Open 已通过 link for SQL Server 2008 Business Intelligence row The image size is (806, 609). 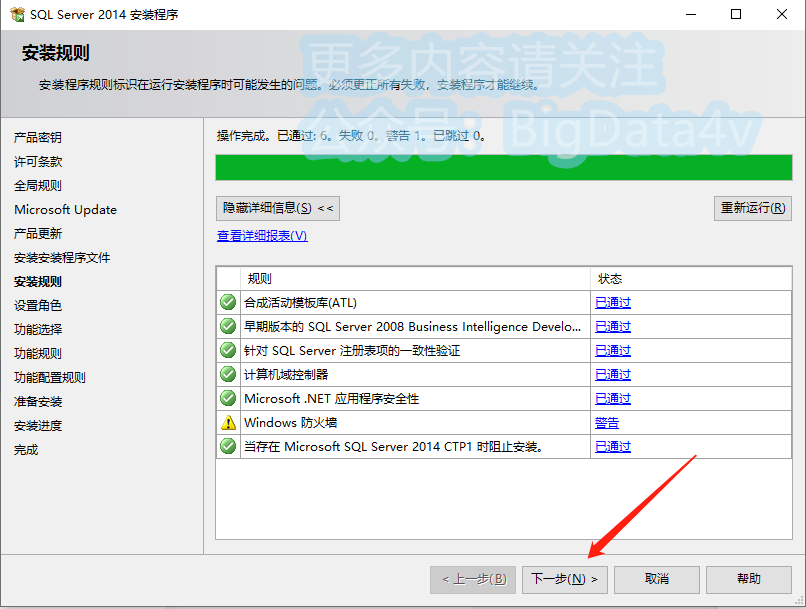[x=613, y=326]
